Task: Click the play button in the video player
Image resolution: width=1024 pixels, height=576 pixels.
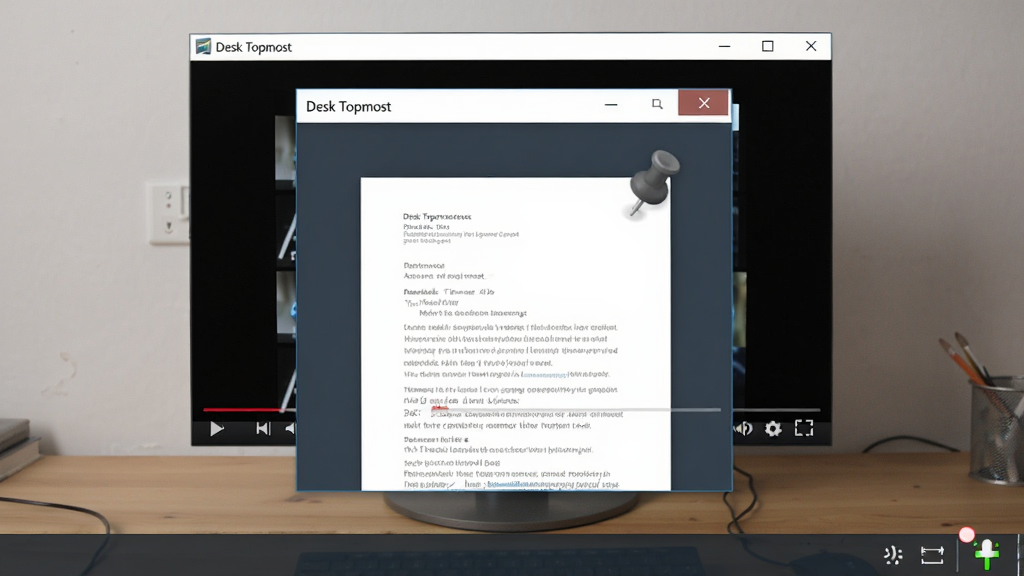Action: point(217,428)
